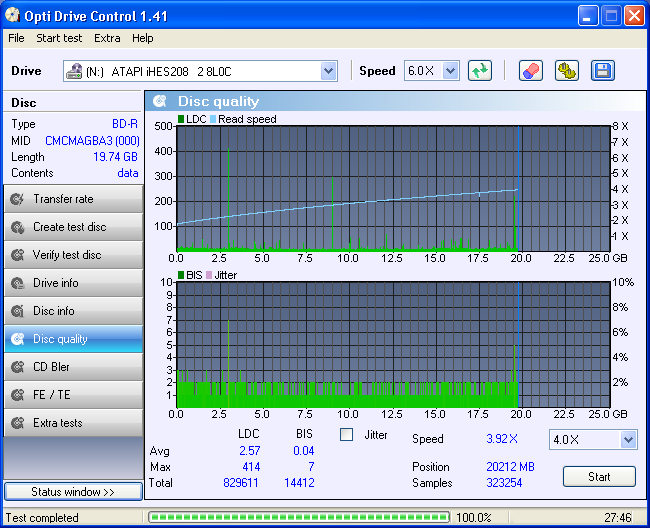Click the Create test disc icon
The image size is (650, 528).
pos(17,227)
